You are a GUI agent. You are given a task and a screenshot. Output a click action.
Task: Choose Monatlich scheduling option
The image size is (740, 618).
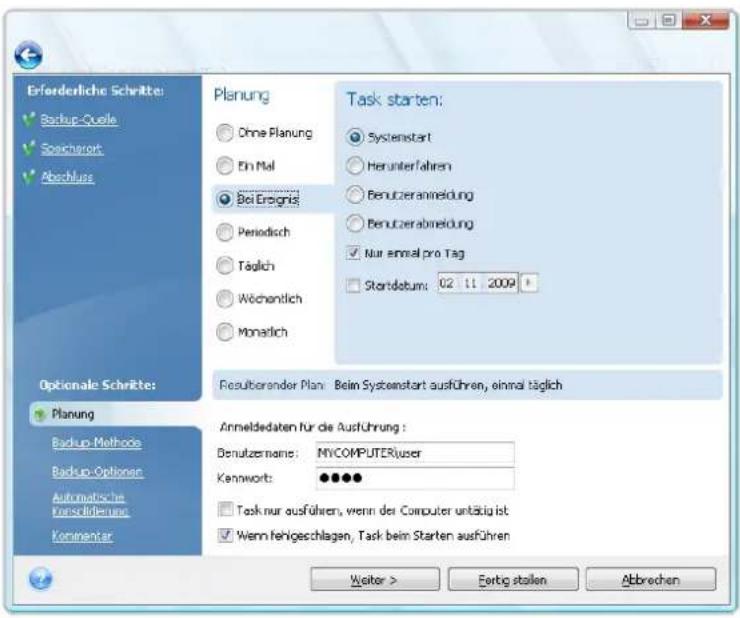tap(225, 332)
